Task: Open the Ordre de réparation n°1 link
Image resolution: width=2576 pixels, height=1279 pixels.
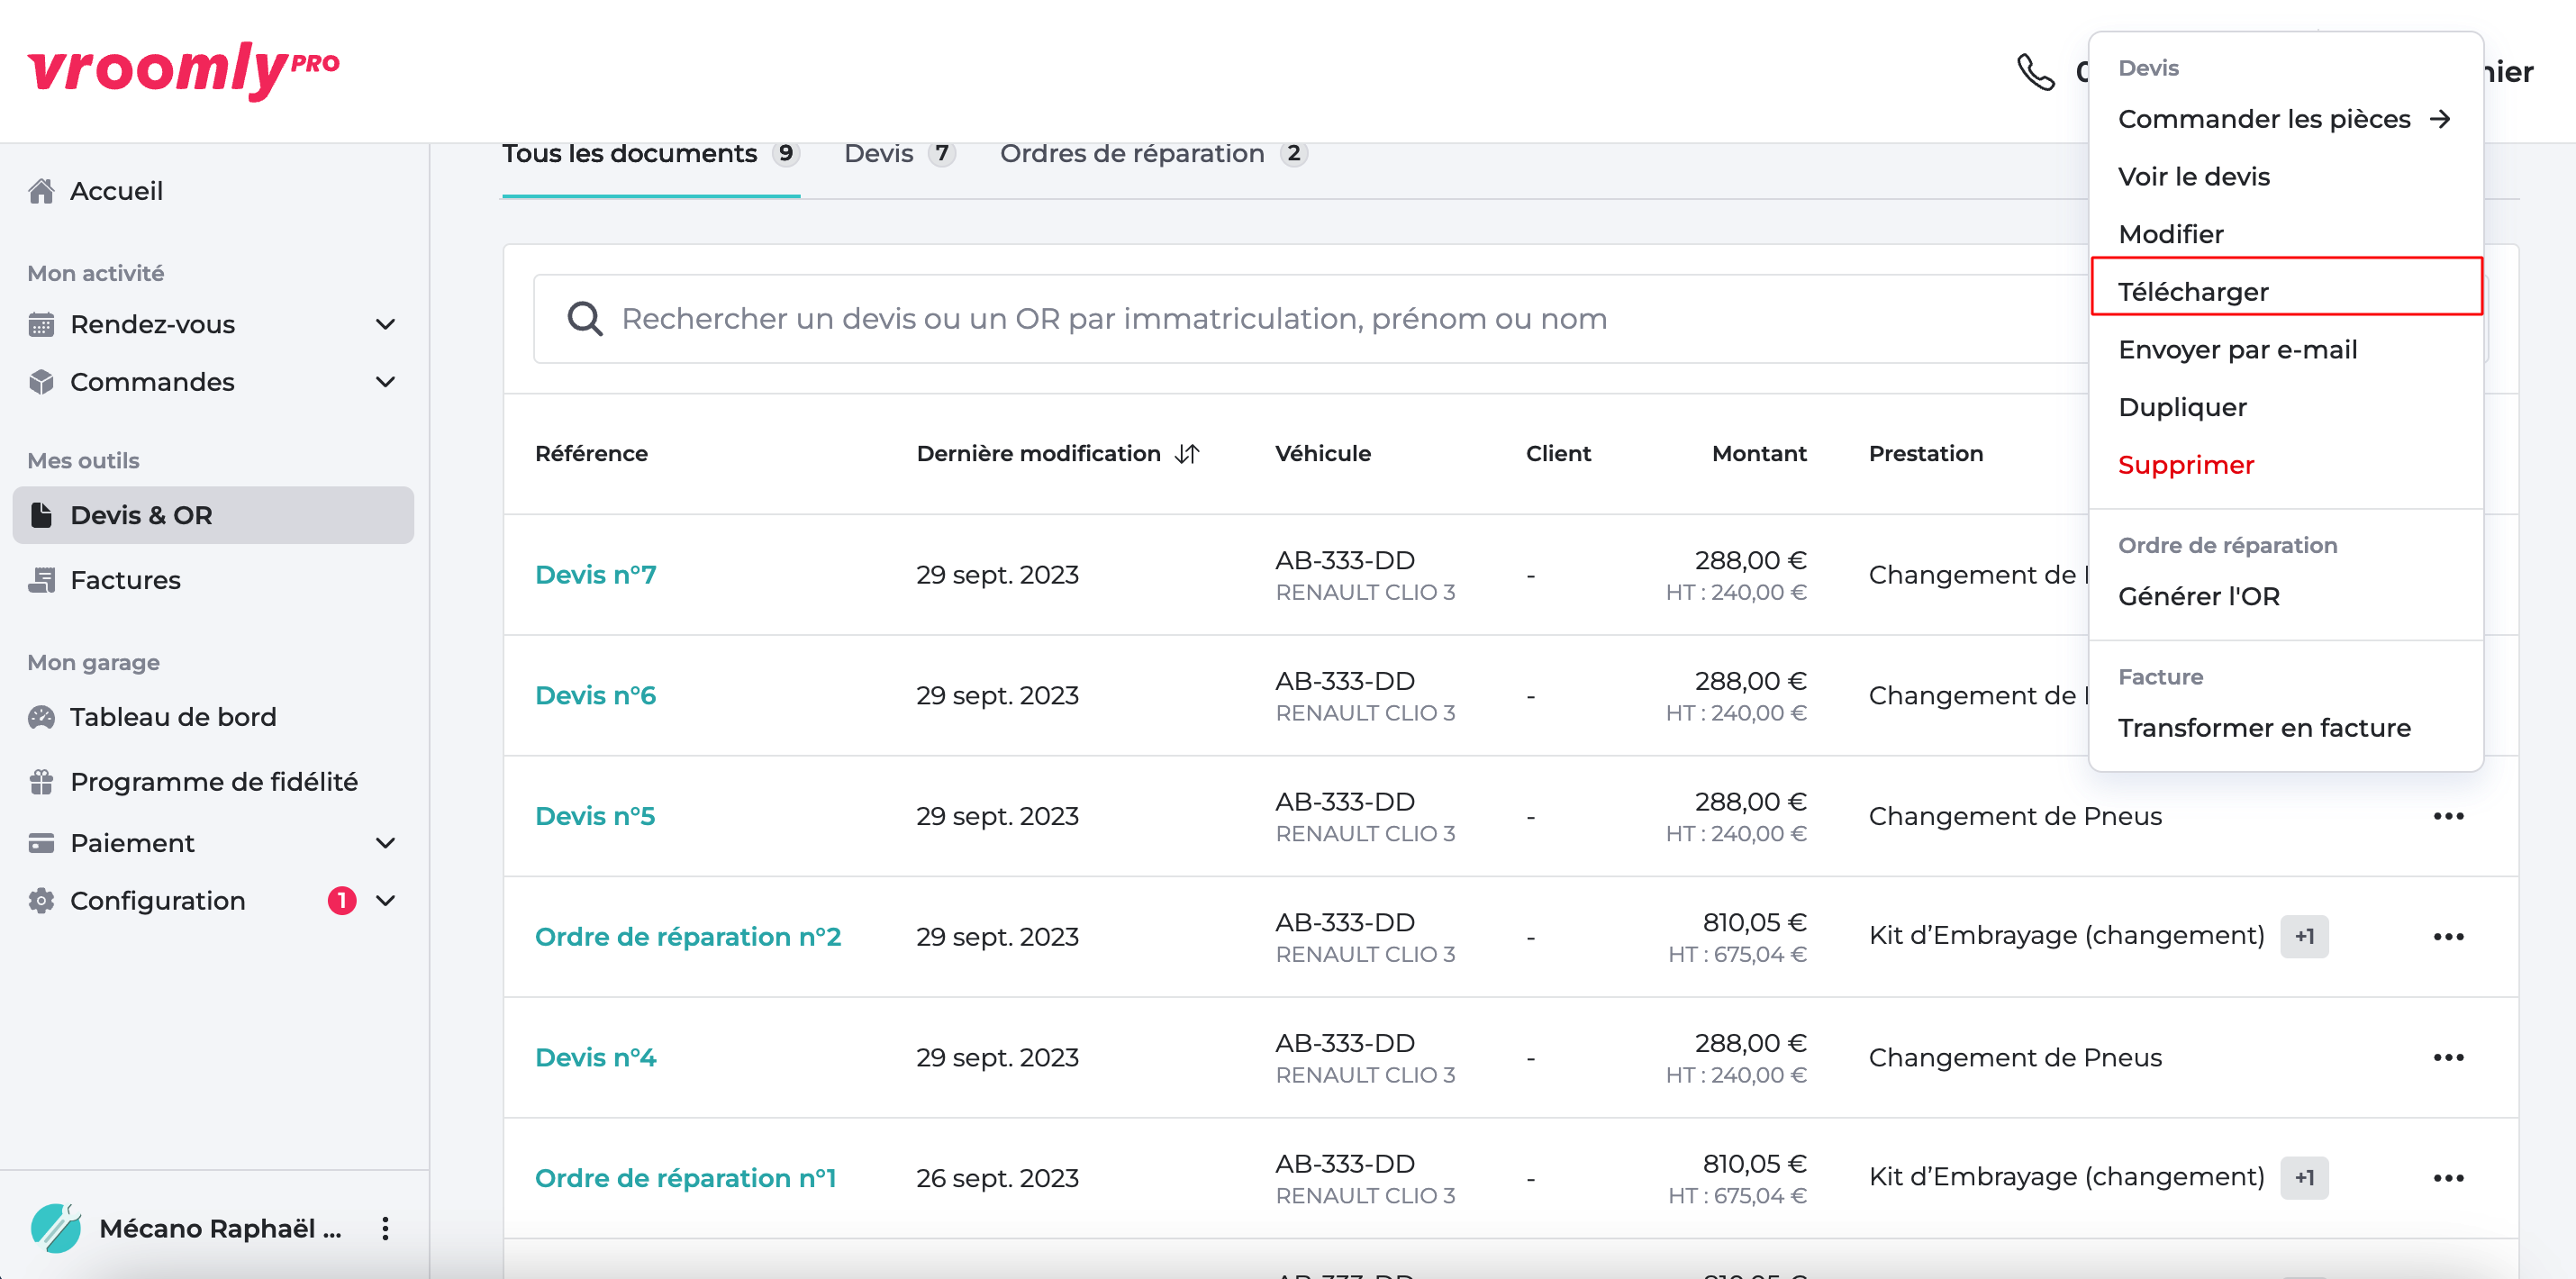Action: point(685,1178)
